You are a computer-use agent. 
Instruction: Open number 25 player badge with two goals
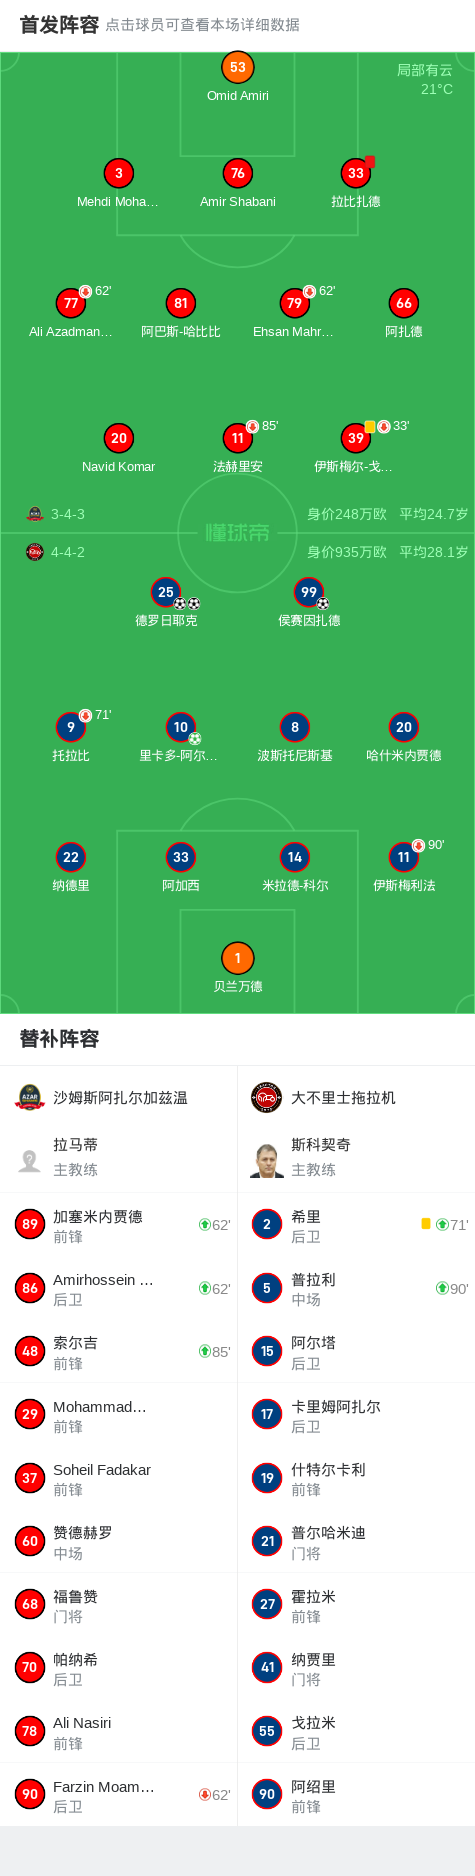pyautogui.click(x=166, y=592)
